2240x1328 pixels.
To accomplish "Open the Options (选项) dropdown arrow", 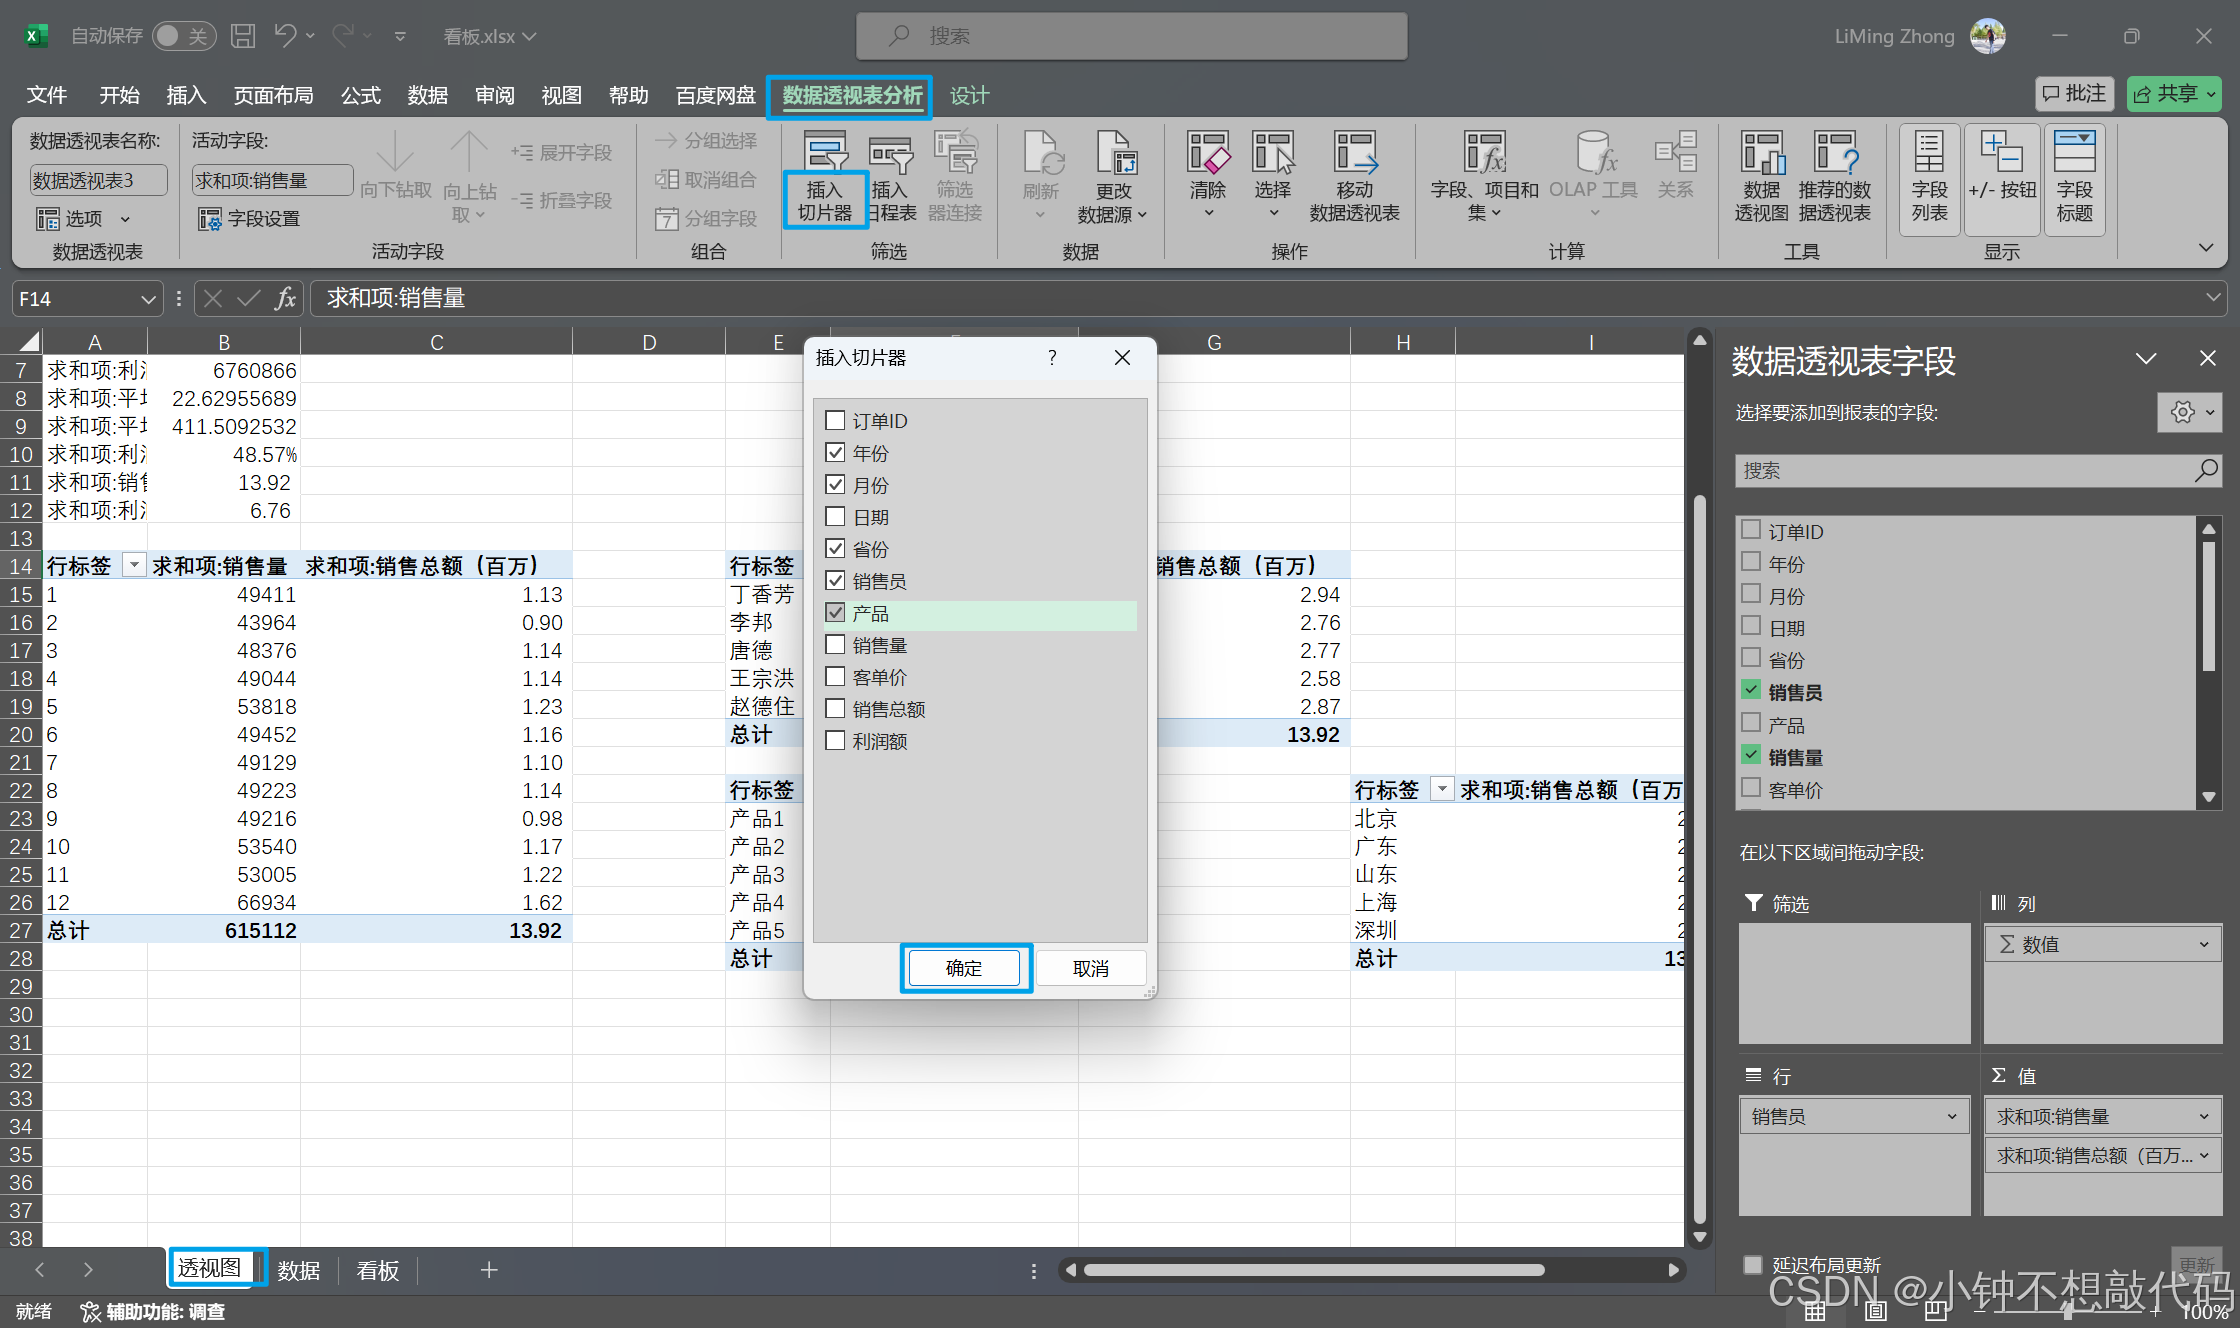I will pyautogui.click(x=125, y=219).
